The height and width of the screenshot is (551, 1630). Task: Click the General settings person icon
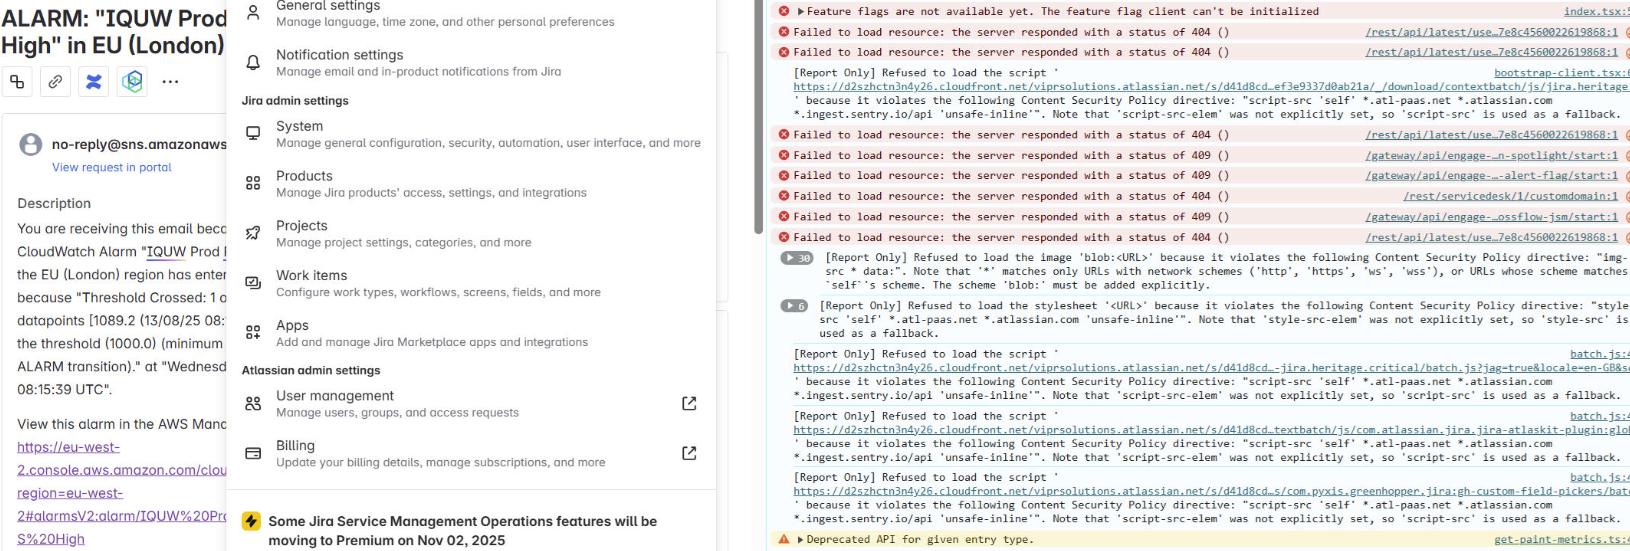tap(253, 12)
